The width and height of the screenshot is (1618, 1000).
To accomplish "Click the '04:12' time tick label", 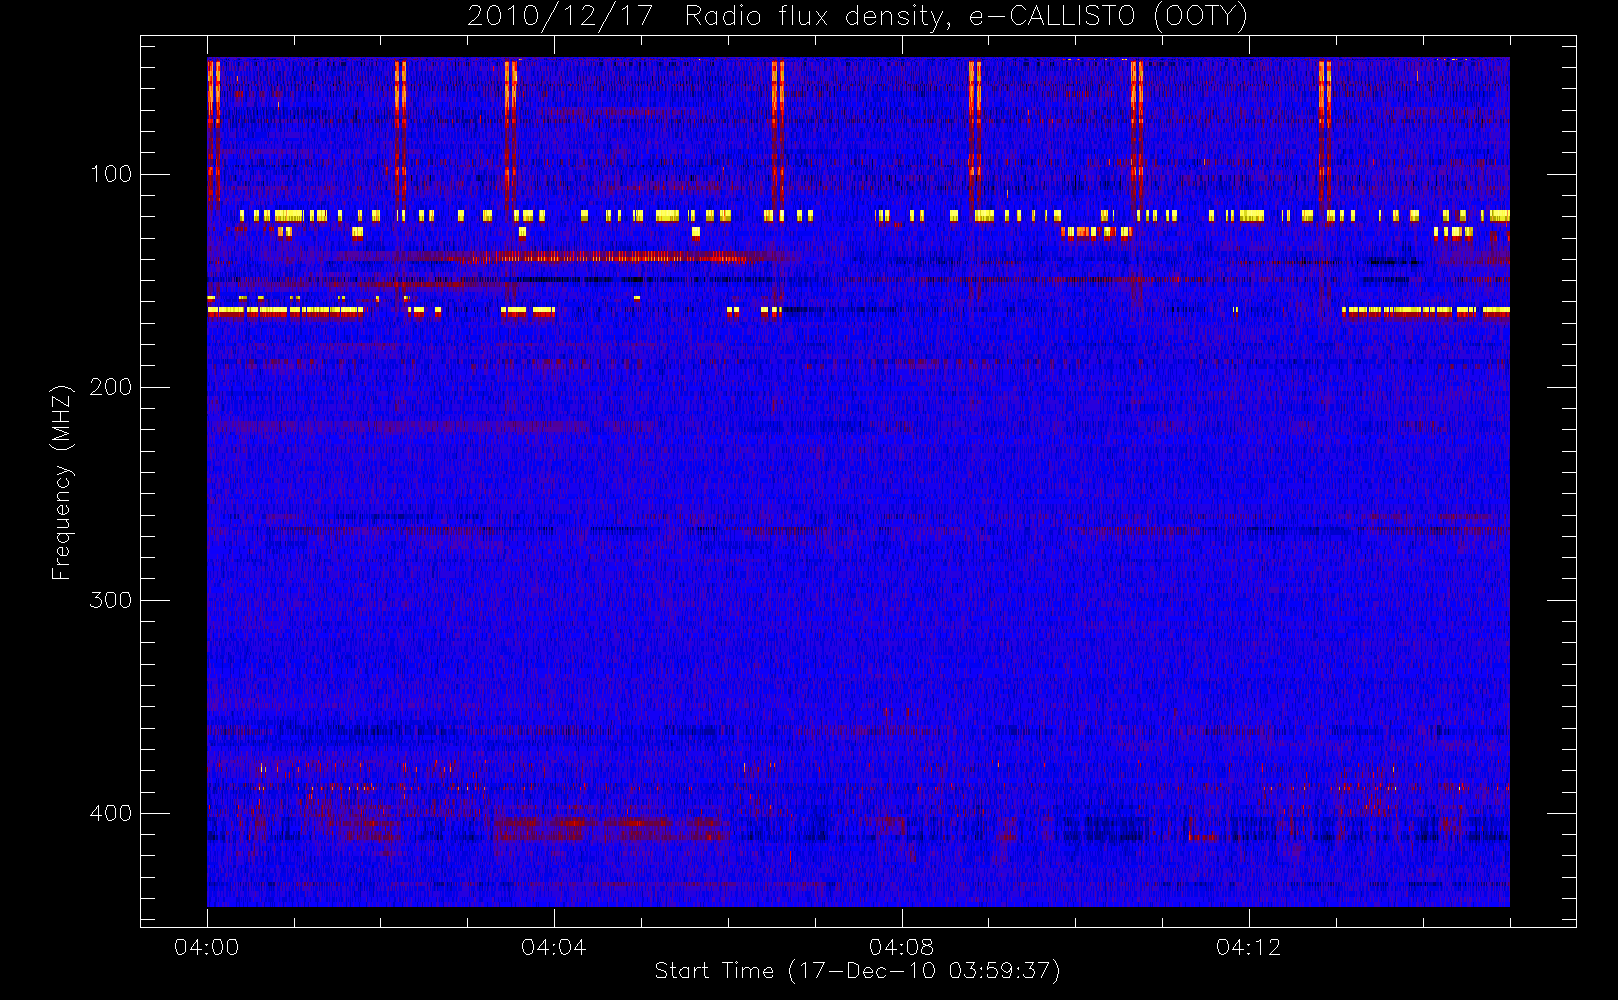I will (x=1248, y=947).
